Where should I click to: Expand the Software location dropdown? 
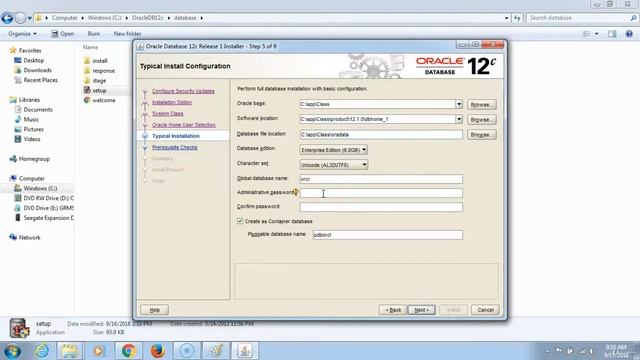click(459, 119)
